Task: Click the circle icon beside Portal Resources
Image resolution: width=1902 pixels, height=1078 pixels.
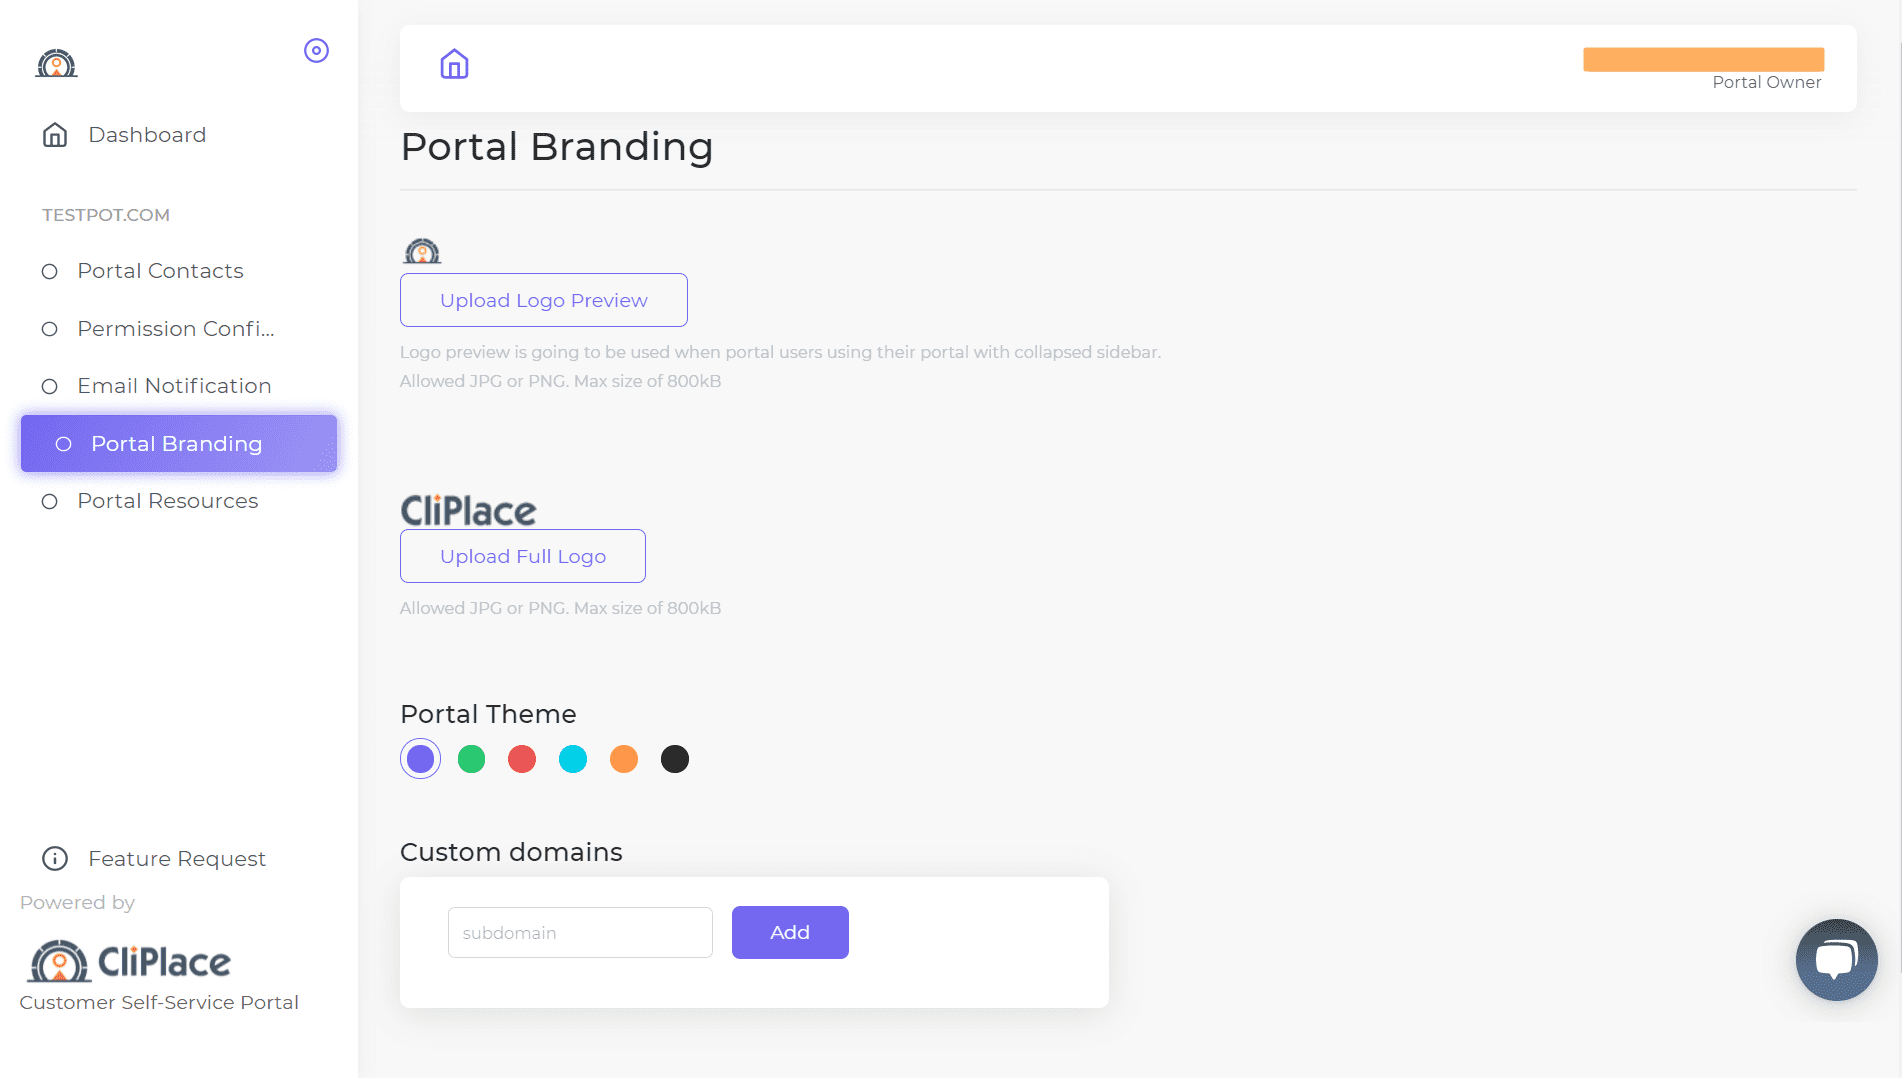Action: click(x=49, y=501)
